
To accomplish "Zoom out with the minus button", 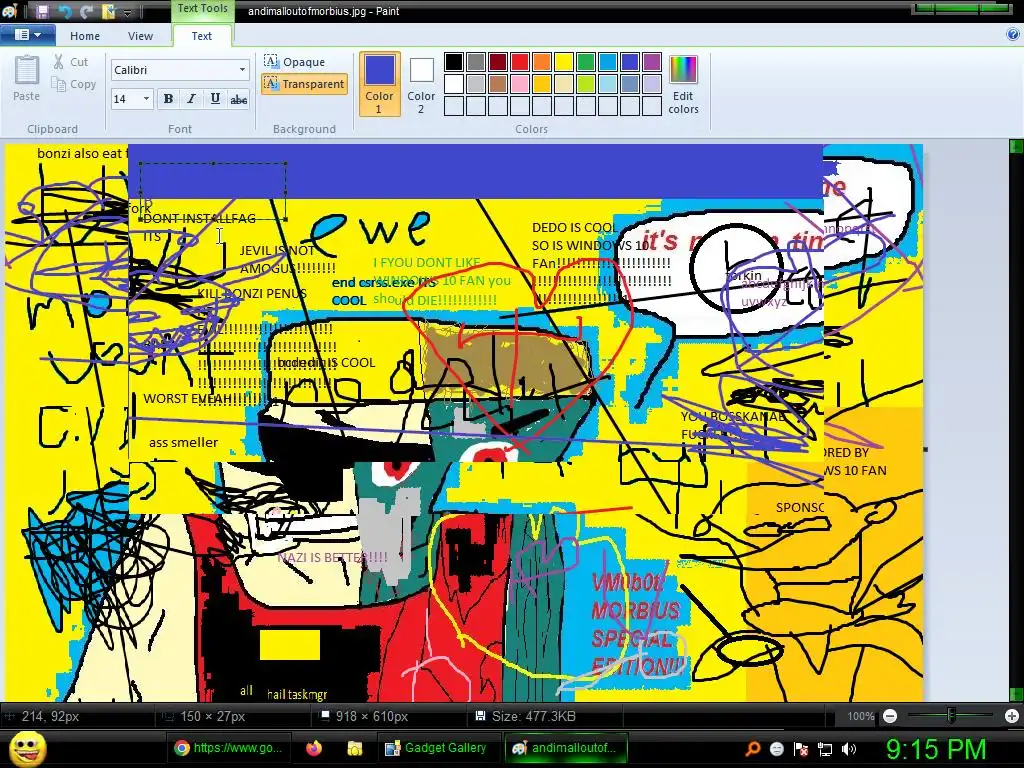I will 889,716.
